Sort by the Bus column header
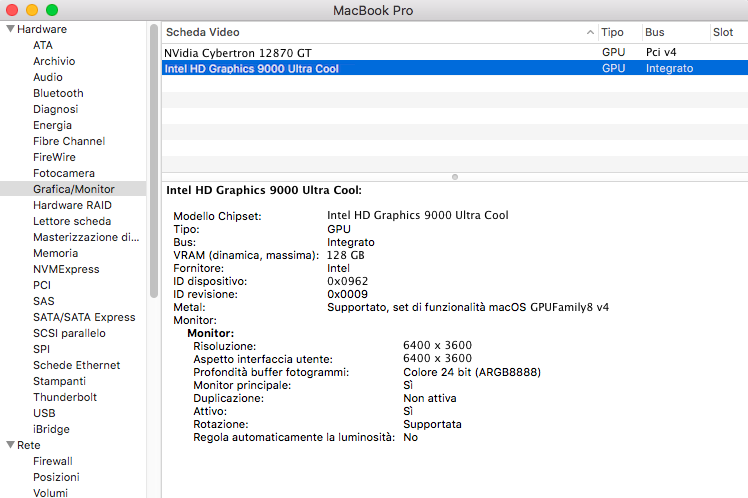 tap(675, 32)
